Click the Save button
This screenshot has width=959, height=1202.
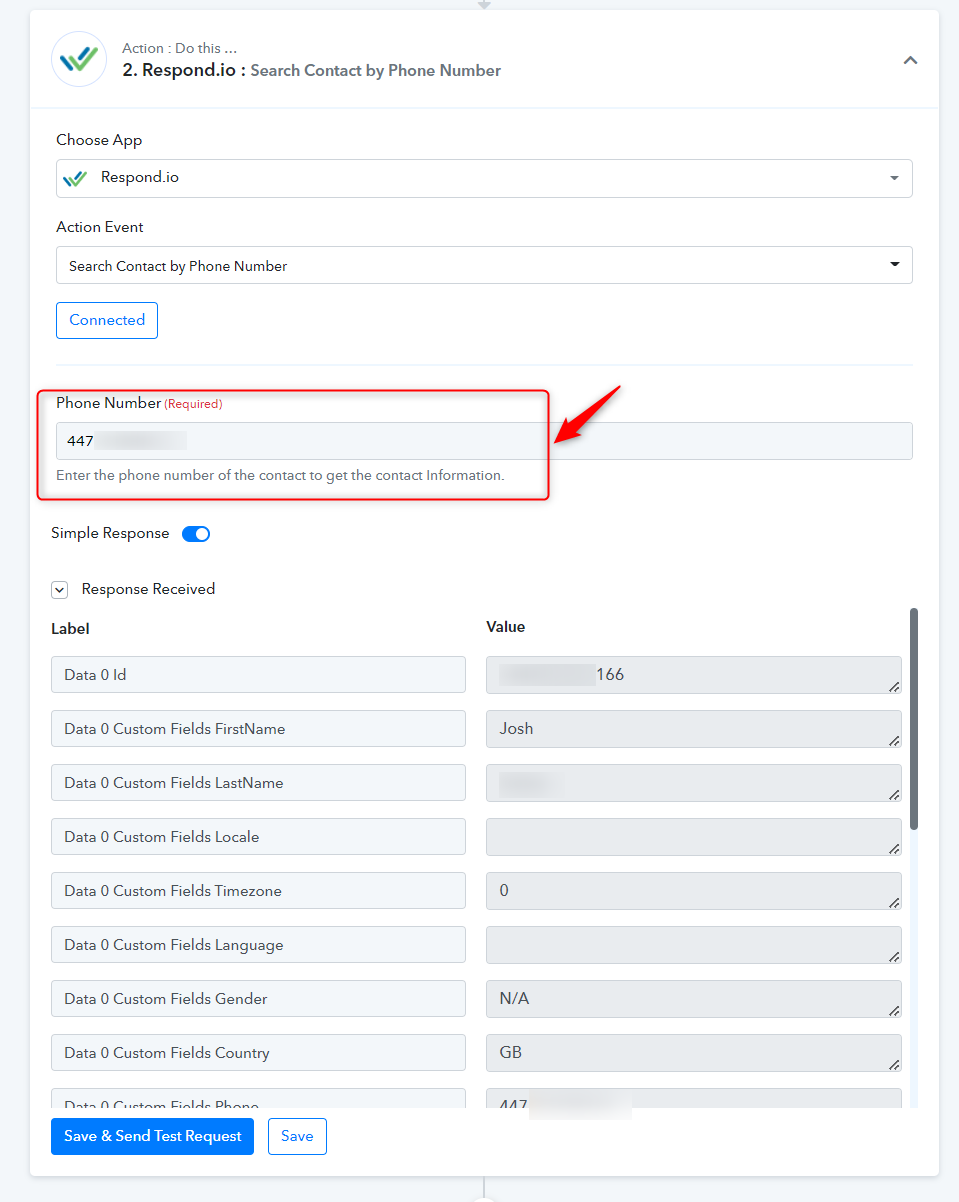[x=297, y=1136]
